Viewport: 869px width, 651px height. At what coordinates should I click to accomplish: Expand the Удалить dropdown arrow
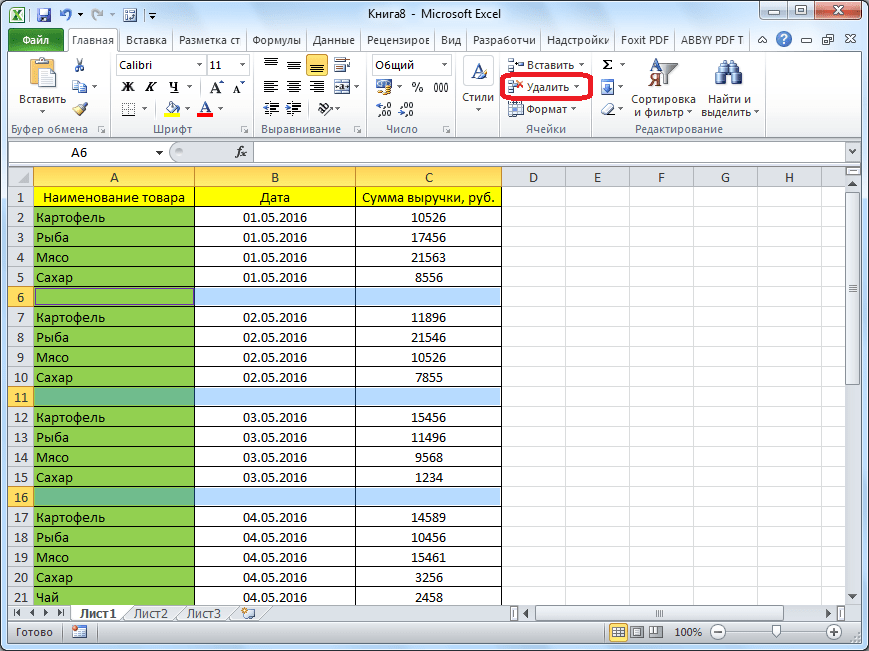point(576,87)
